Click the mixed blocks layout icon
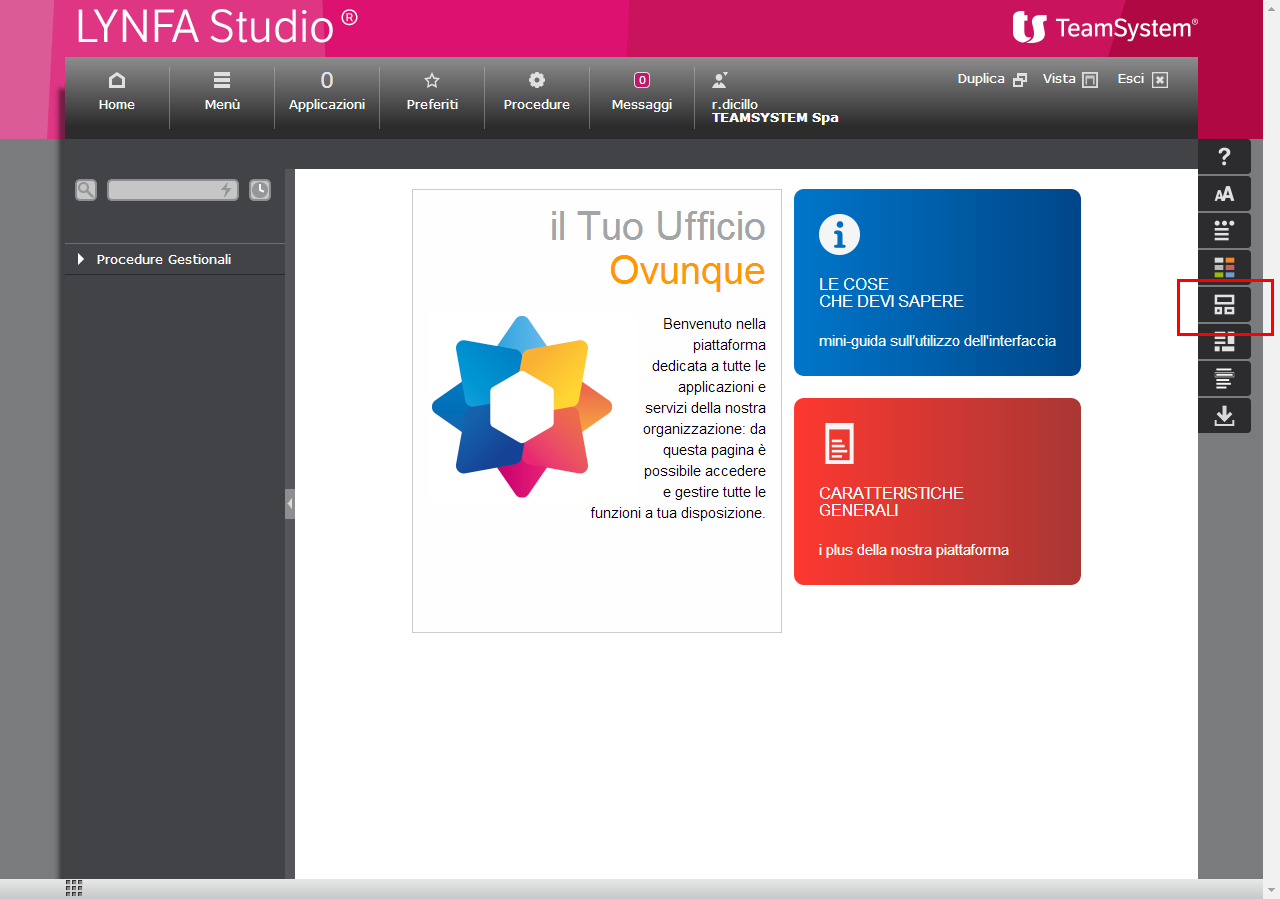This screenshot has width=1280, height=899. (x=1224, y=342)
